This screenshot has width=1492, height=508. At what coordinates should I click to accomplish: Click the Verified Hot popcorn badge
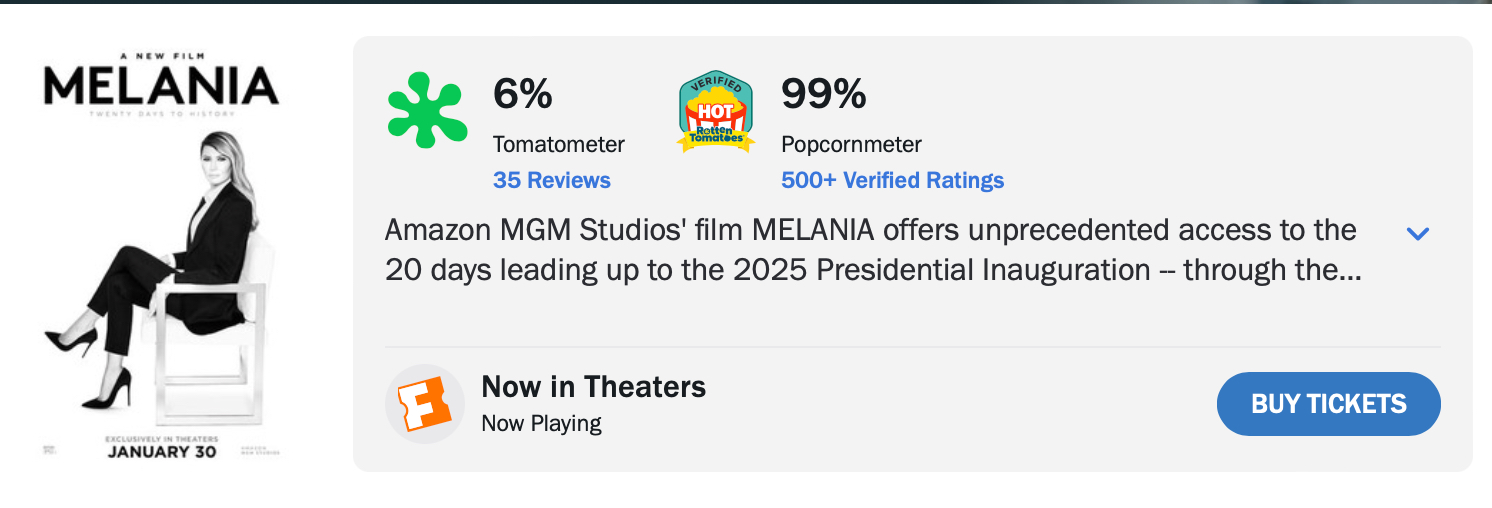point(715,112)
